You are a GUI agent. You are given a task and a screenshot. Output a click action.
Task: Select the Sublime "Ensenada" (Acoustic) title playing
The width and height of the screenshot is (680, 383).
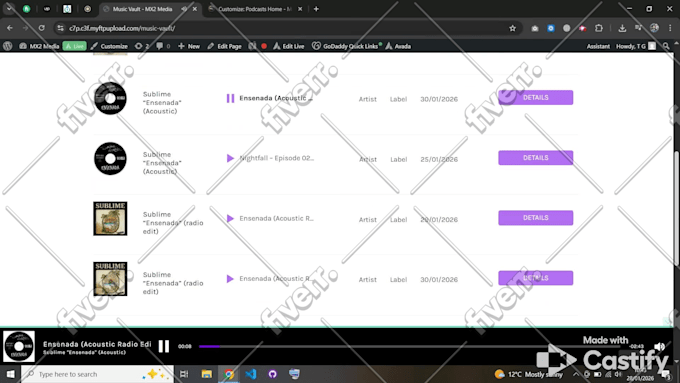coord(84,352)
